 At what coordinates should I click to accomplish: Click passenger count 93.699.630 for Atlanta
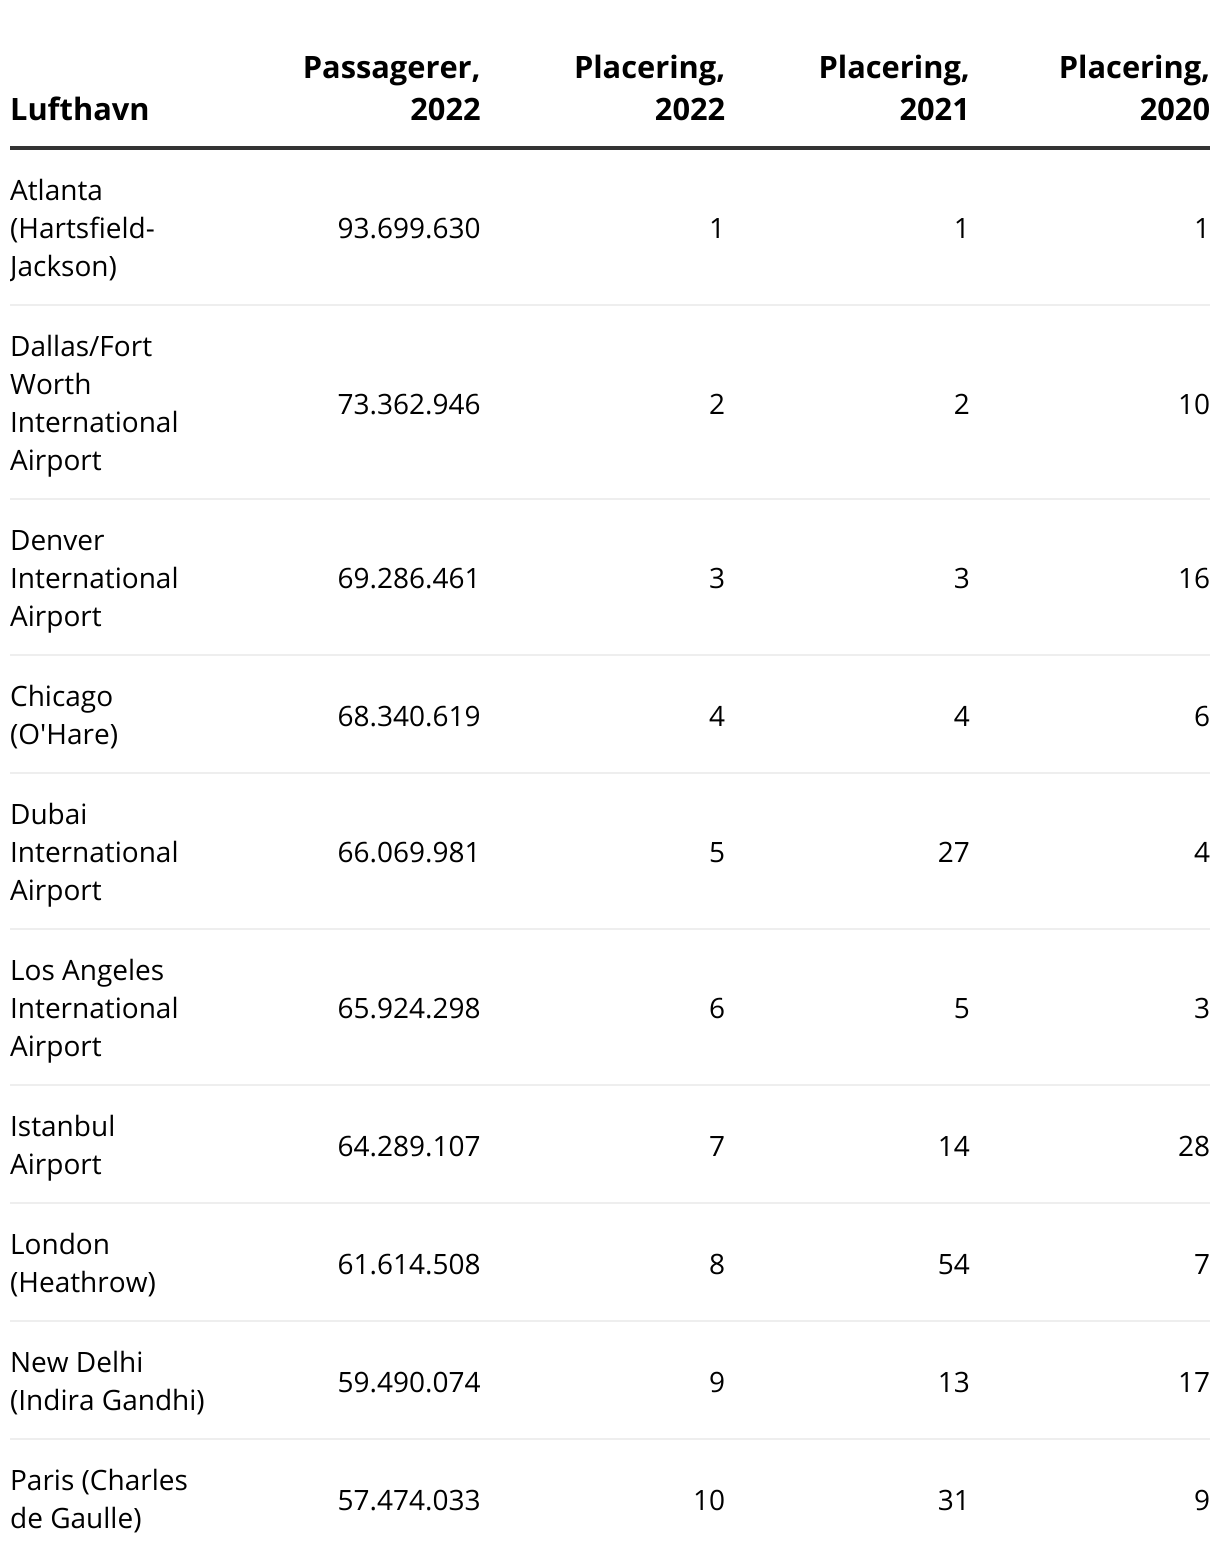click(409, 229)
